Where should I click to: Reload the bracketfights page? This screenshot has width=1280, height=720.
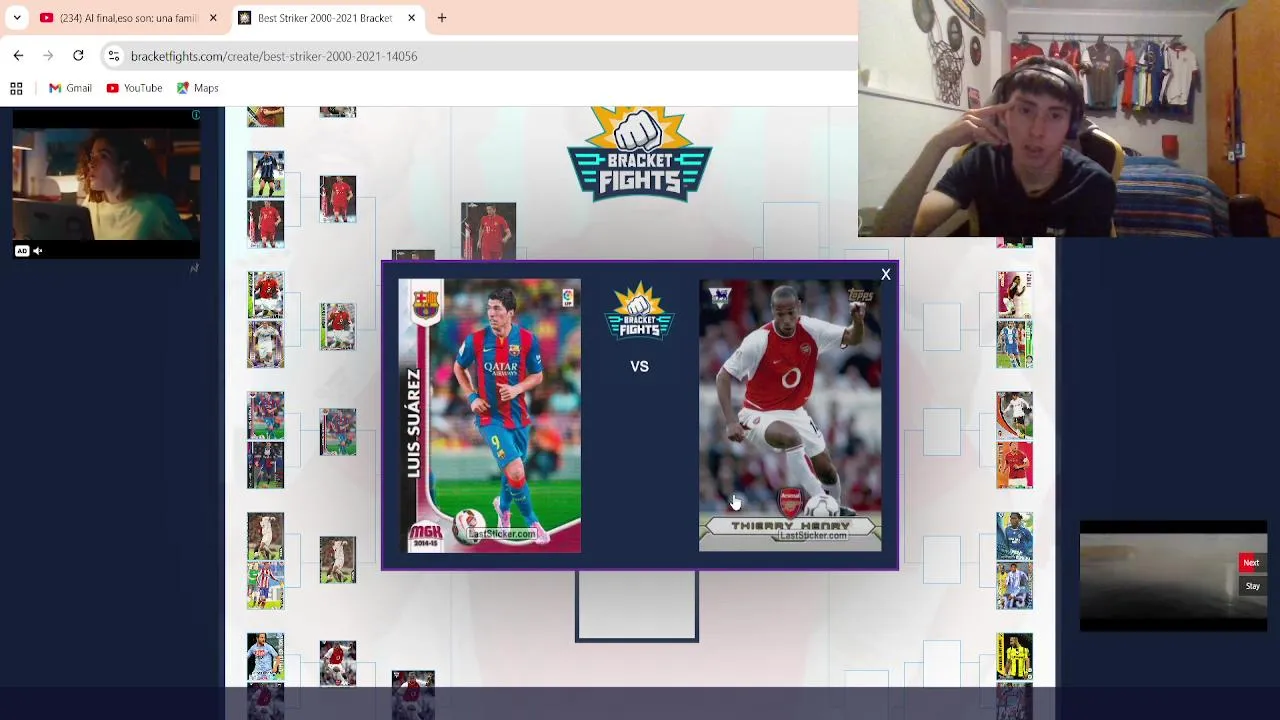pyautogui.click(x=78, y=56)
